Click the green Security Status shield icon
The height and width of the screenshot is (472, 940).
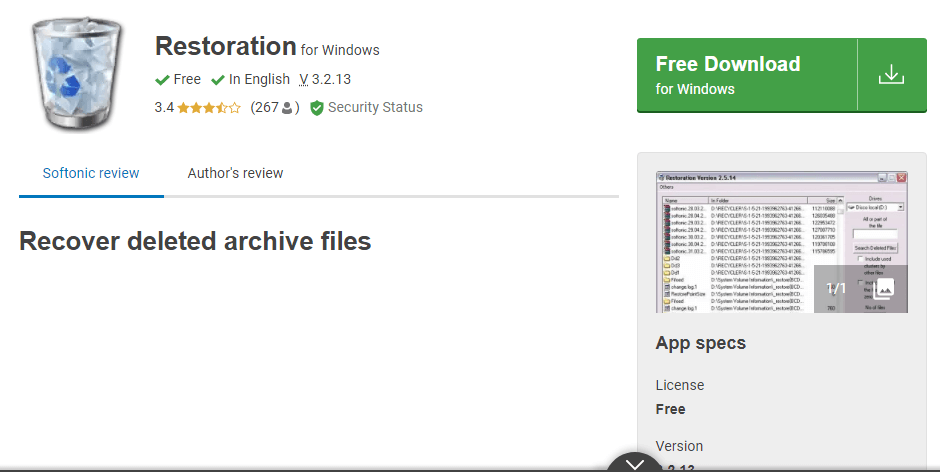[x=317, y=108]
